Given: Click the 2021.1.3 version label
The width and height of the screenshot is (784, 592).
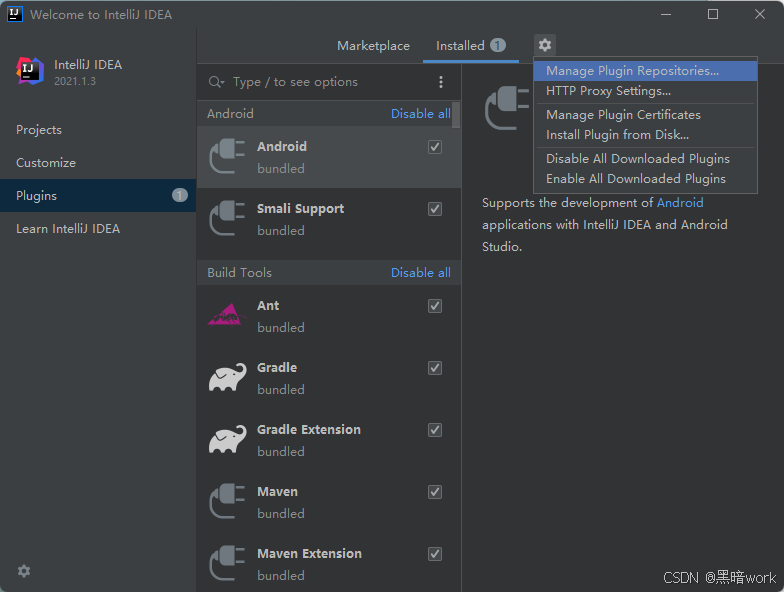Looking at the screenshot, I should 74,81.
